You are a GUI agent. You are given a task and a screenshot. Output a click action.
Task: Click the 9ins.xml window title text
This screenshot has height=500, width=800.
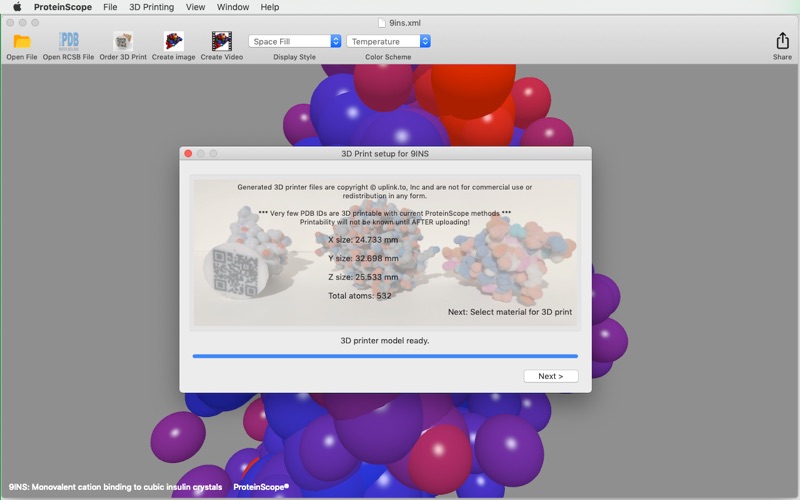(405, 22)
